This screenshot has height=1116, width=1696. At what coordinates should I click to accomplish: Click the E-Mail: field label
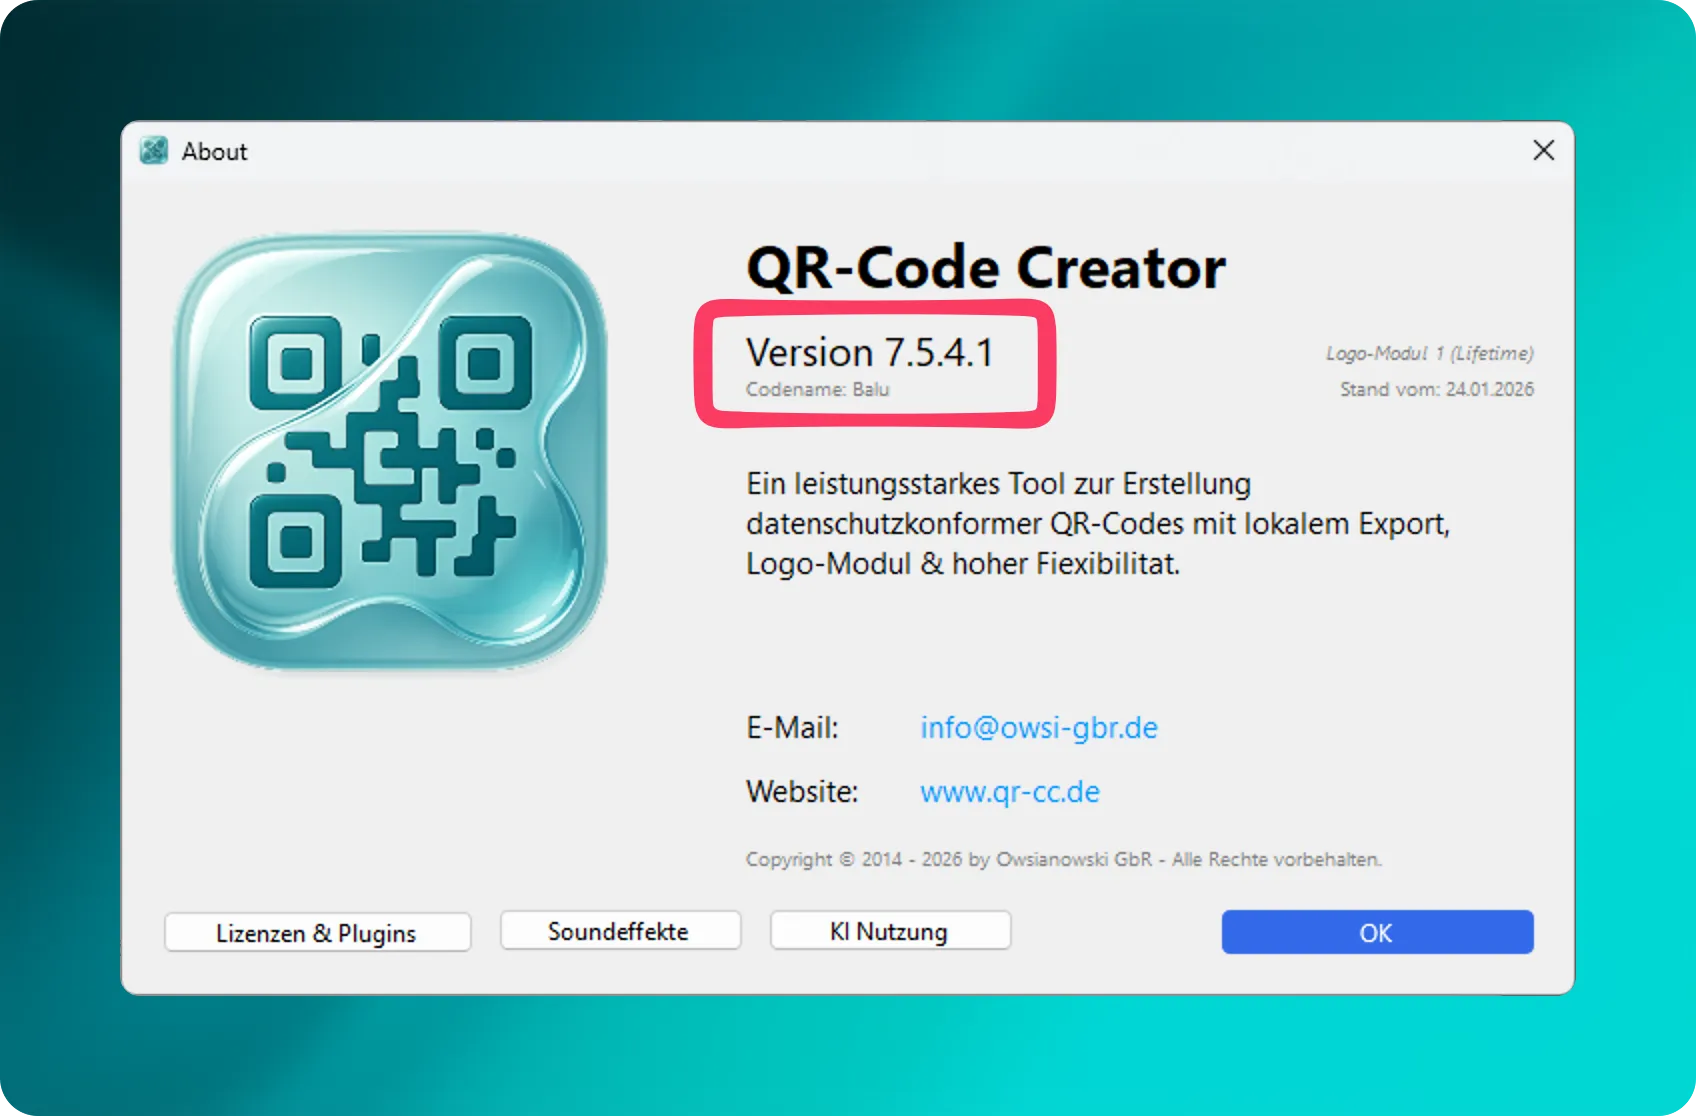click(792, 727)
